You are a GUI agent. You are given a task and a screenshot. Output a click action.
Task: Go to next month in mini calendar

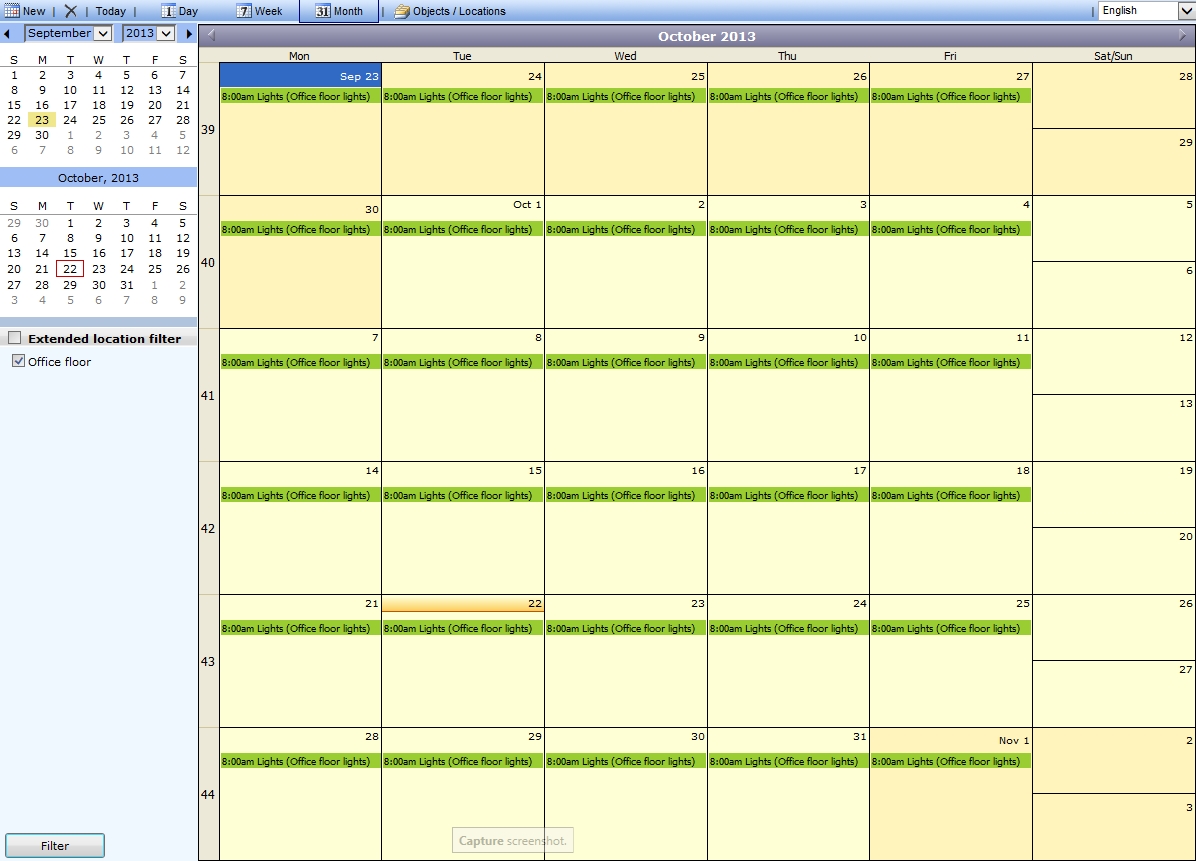pos(189,34)
